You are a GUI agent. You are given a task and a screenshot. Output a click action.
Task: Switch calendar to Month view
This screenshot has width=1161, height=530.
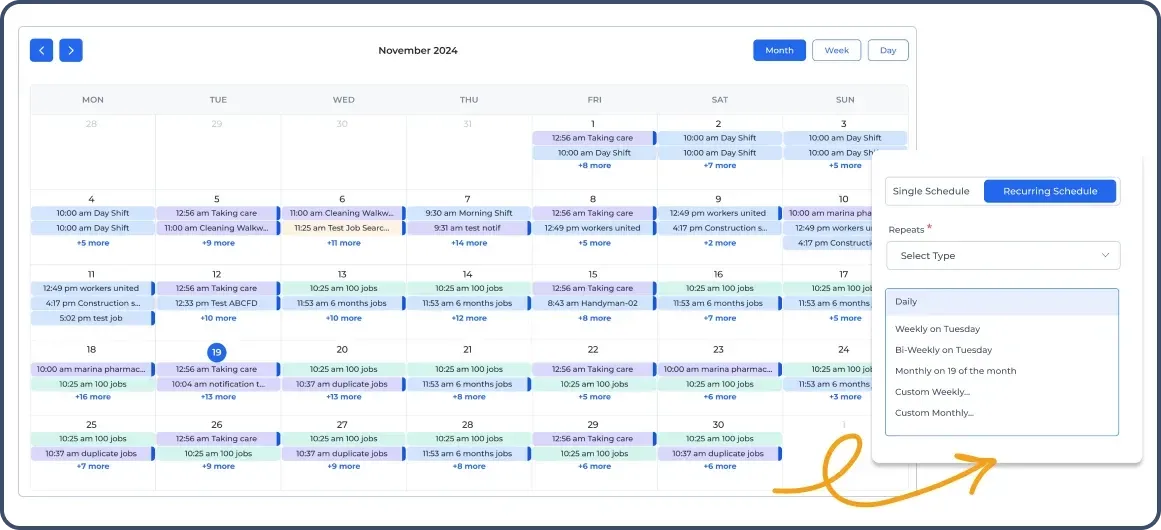[x=779, y=50]
